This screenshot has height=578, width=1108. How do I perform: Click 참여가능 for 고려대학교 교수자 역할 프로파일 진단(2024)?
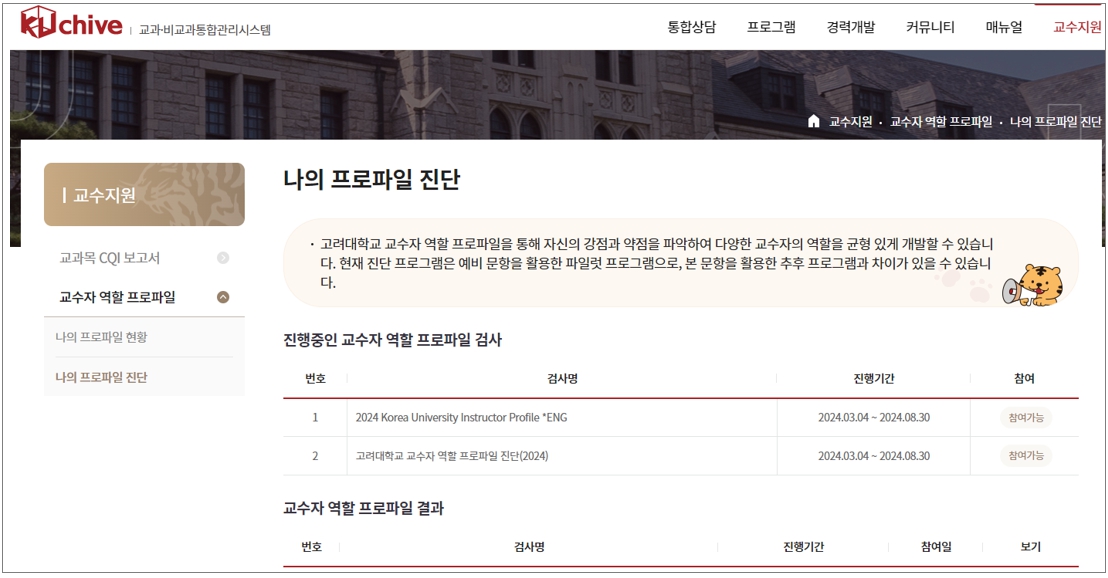point(1025,456)
